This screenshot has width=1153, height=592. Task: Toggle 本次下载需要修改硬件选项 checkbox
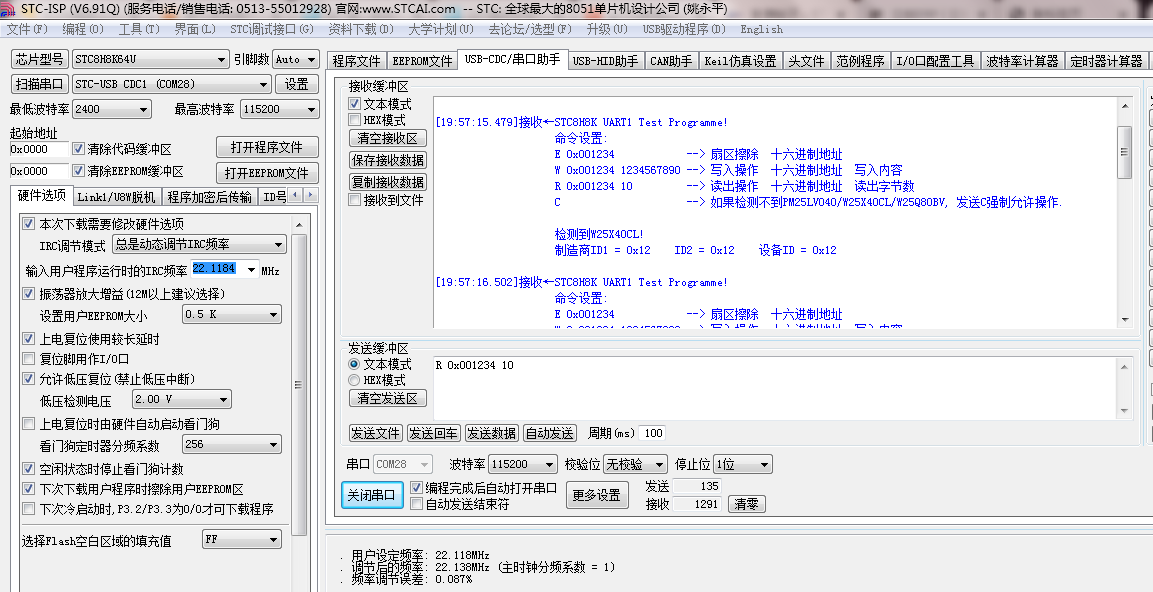coord(29,224)
